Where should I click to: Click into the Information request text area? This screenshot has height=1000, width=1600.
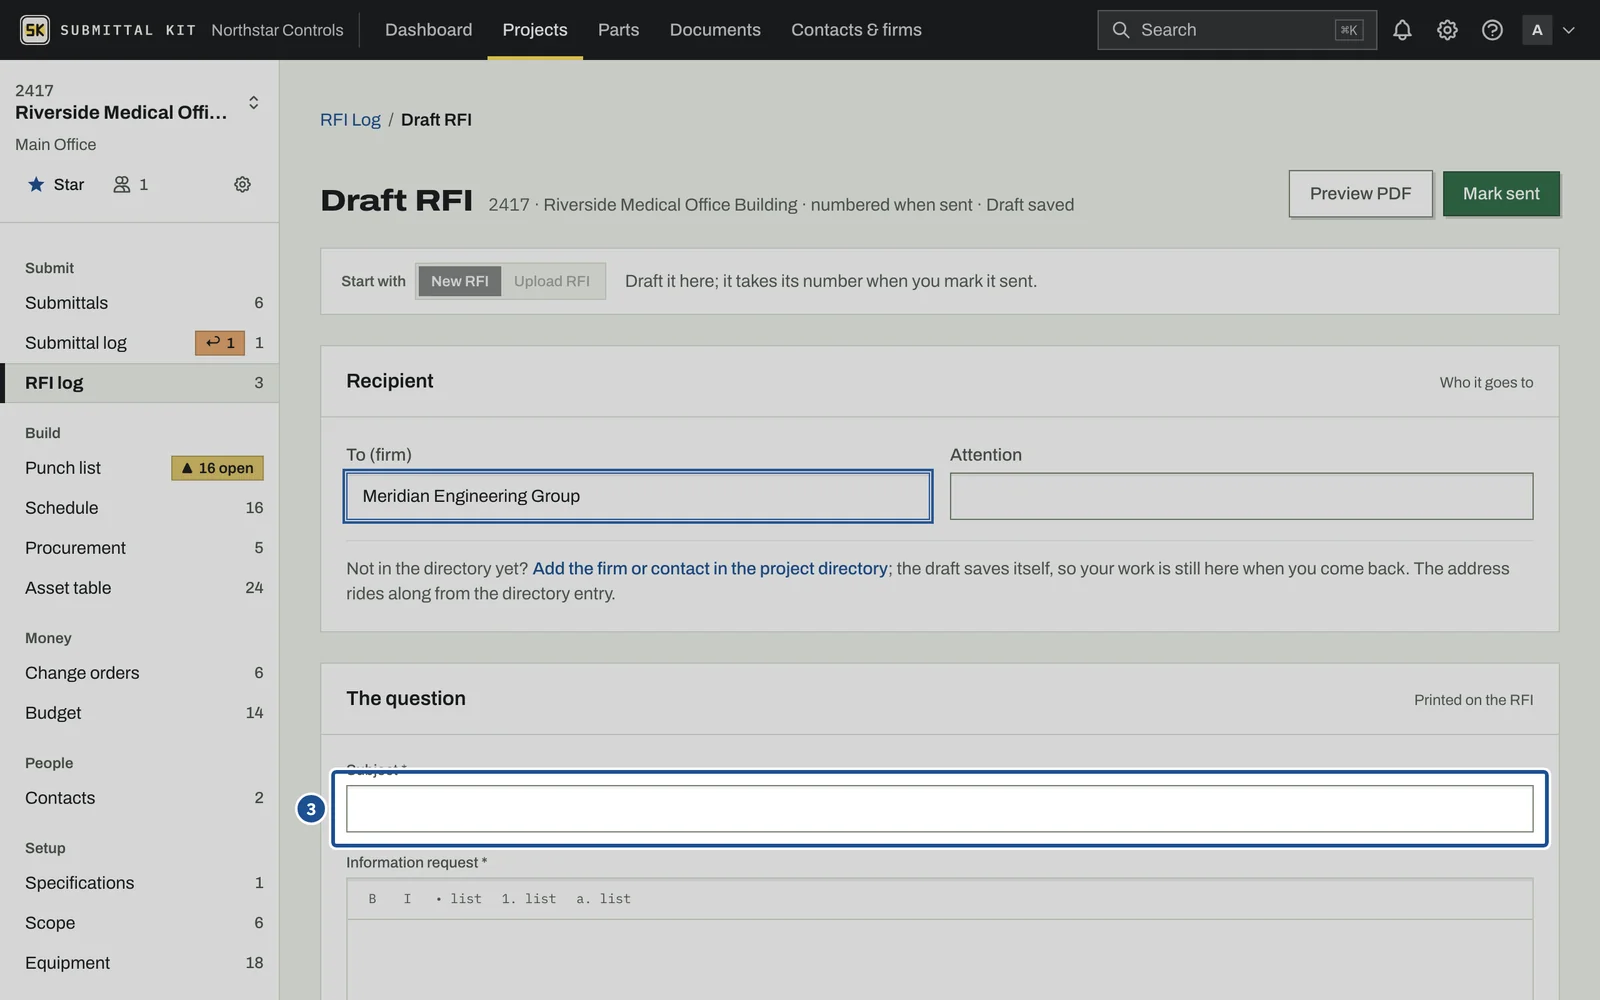point(939,960)
